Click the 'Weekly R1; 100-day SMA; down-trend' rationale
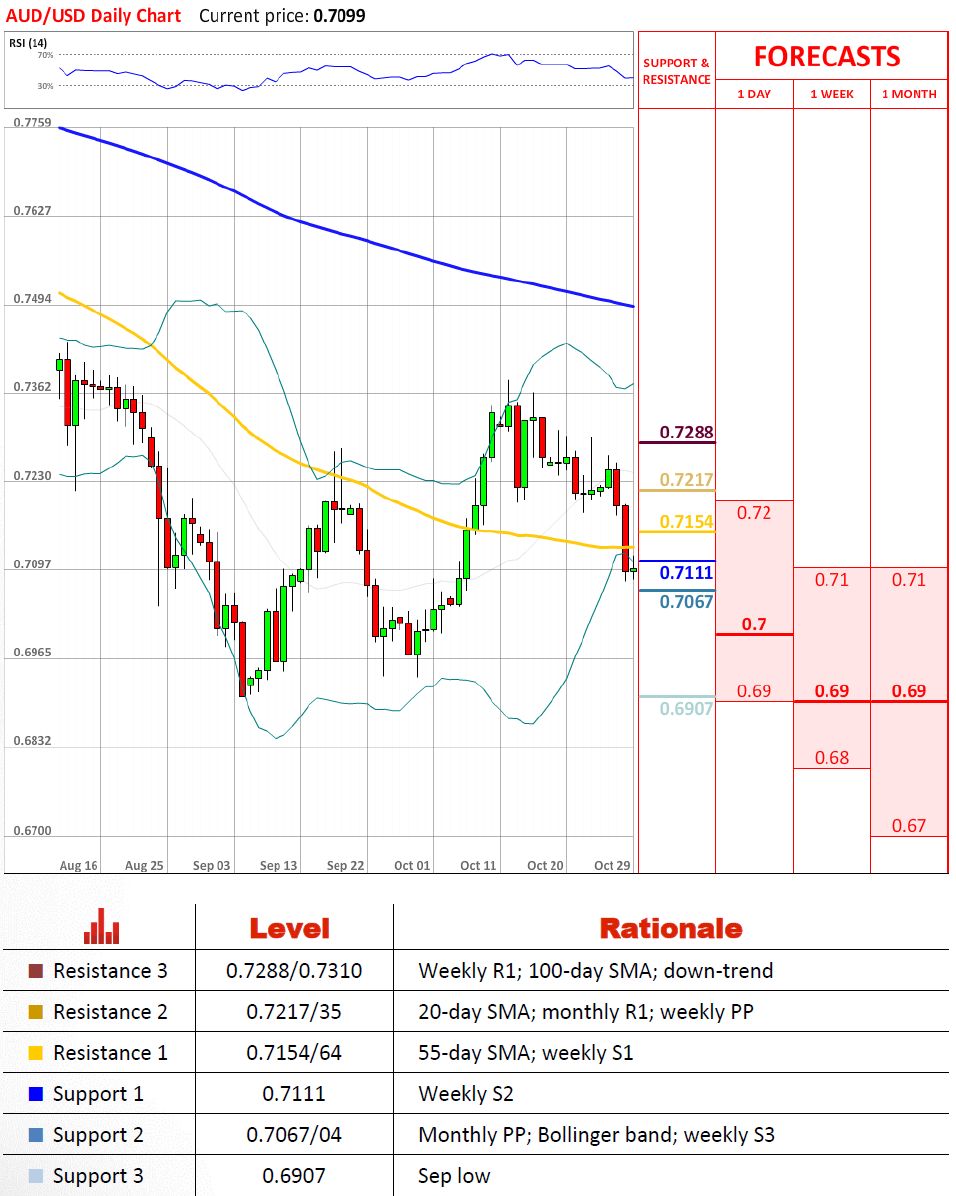 pos(596,971)
